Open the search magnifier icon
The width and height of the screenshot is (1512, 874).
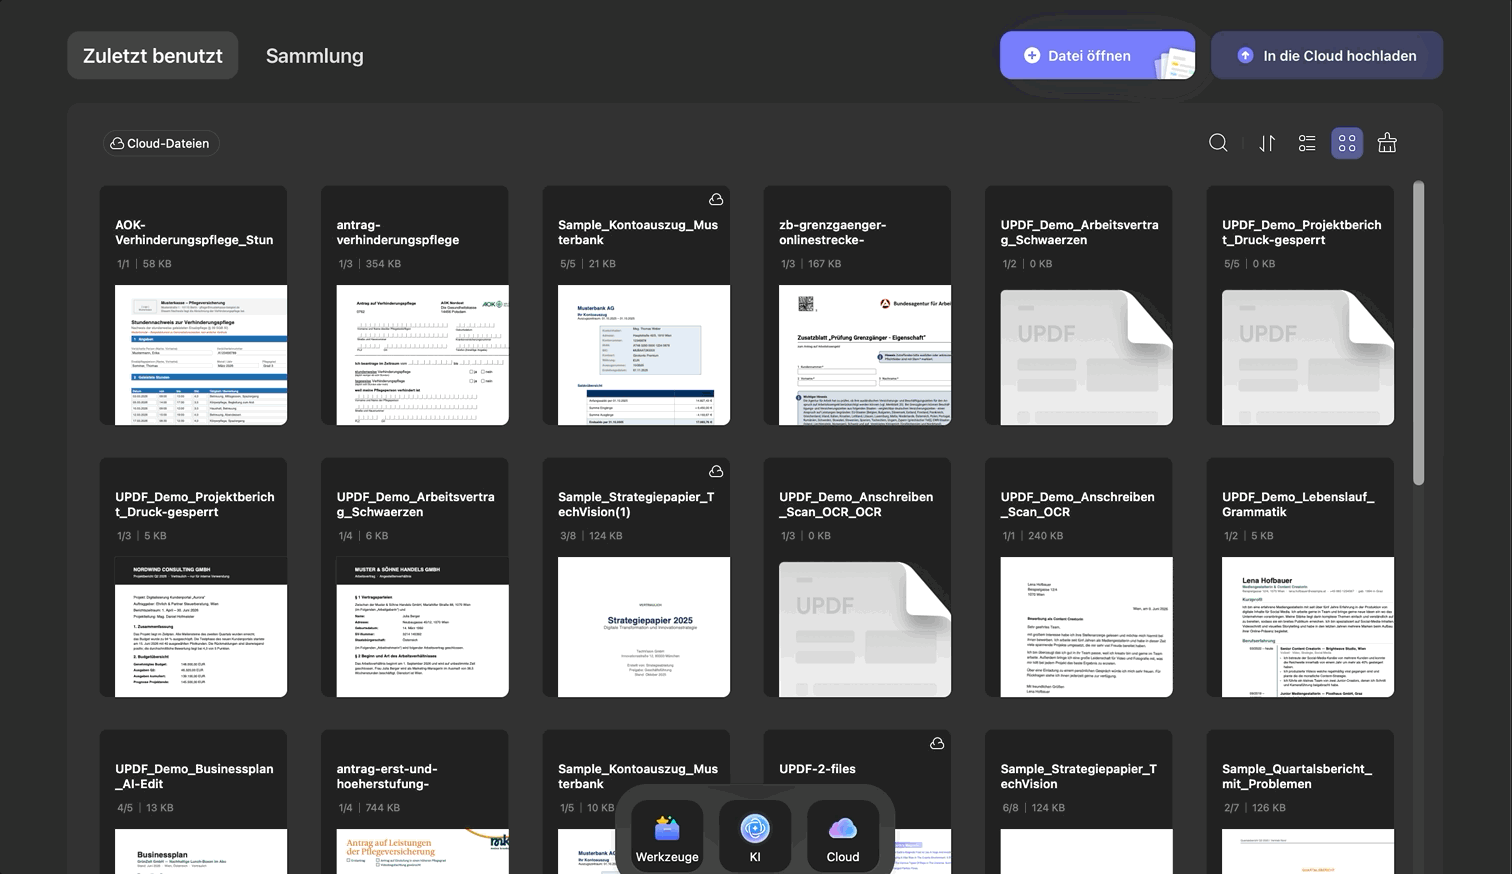pyautogui.click(x=1218, y=143)
